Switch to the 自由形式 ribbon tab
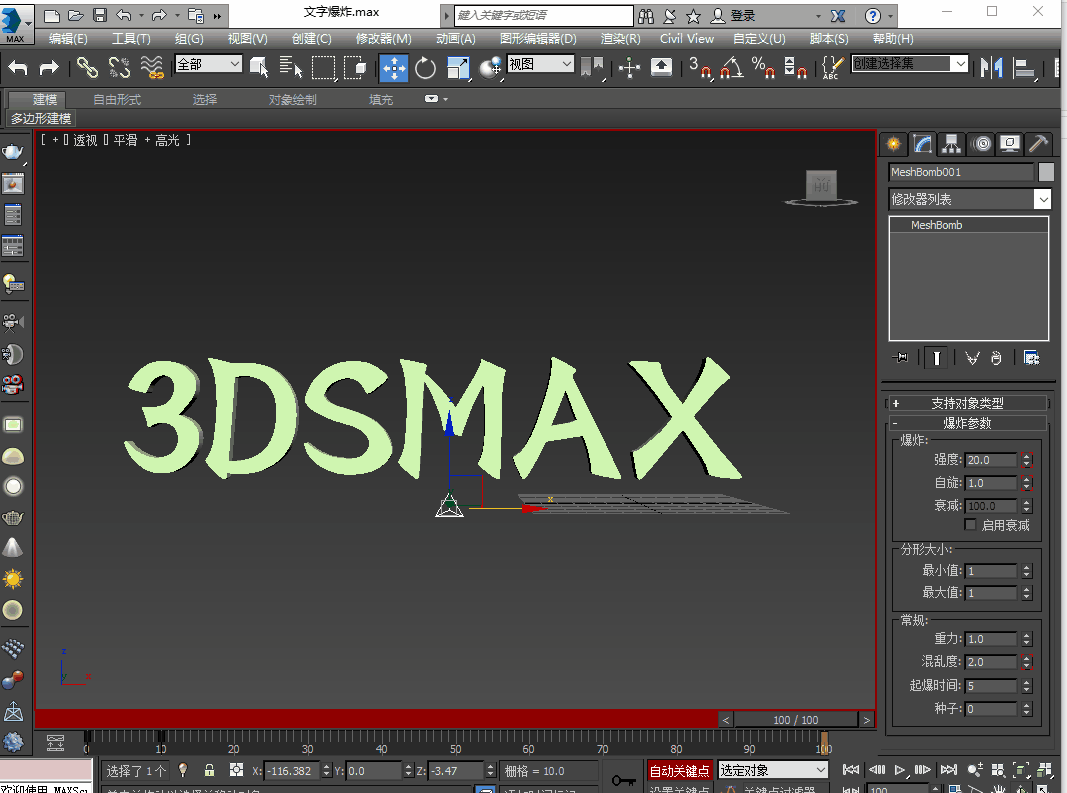This screenshot has width=1067, height=793. [117, 99]
